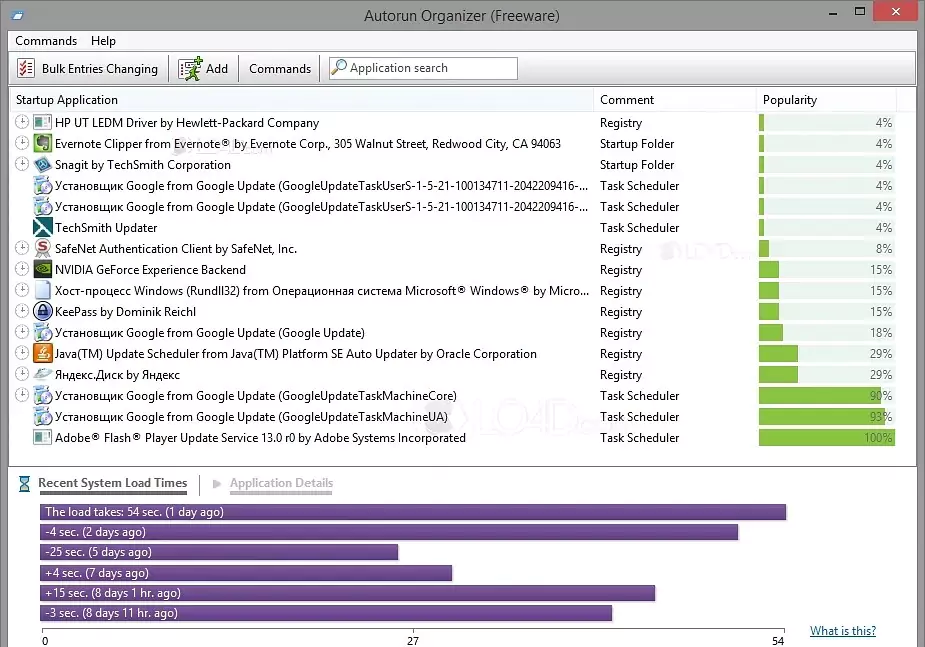Expand the Adobe Flash Player Update entry
This screenshot has height=647, width=925.
(21, 437)
